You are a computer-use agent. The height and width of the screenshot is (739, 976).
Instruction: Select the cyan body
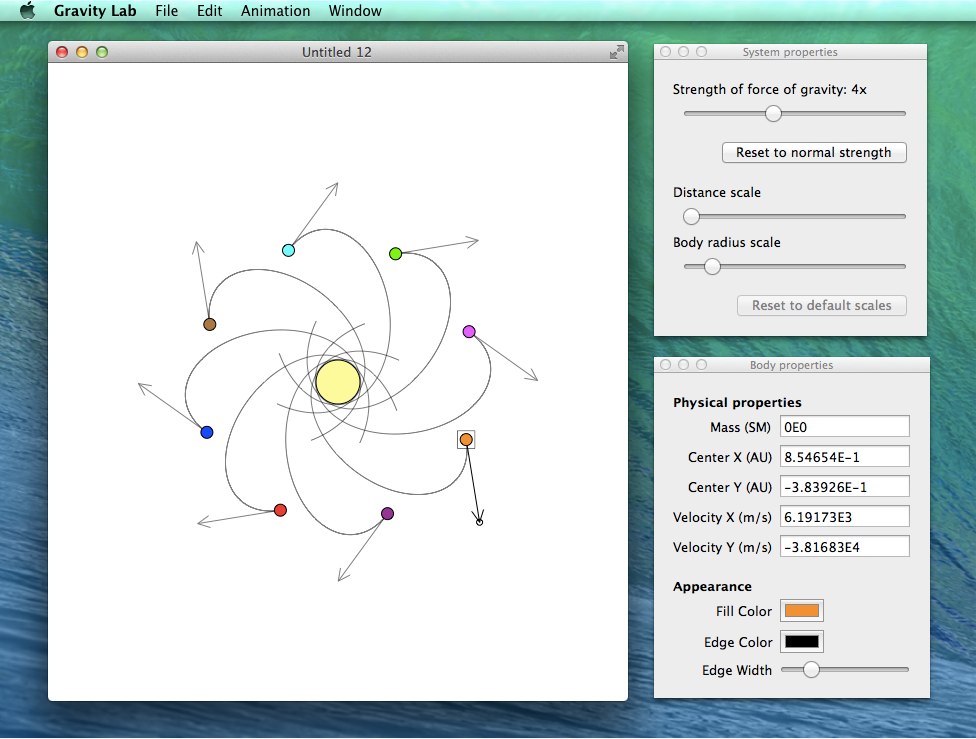[288, 250]
